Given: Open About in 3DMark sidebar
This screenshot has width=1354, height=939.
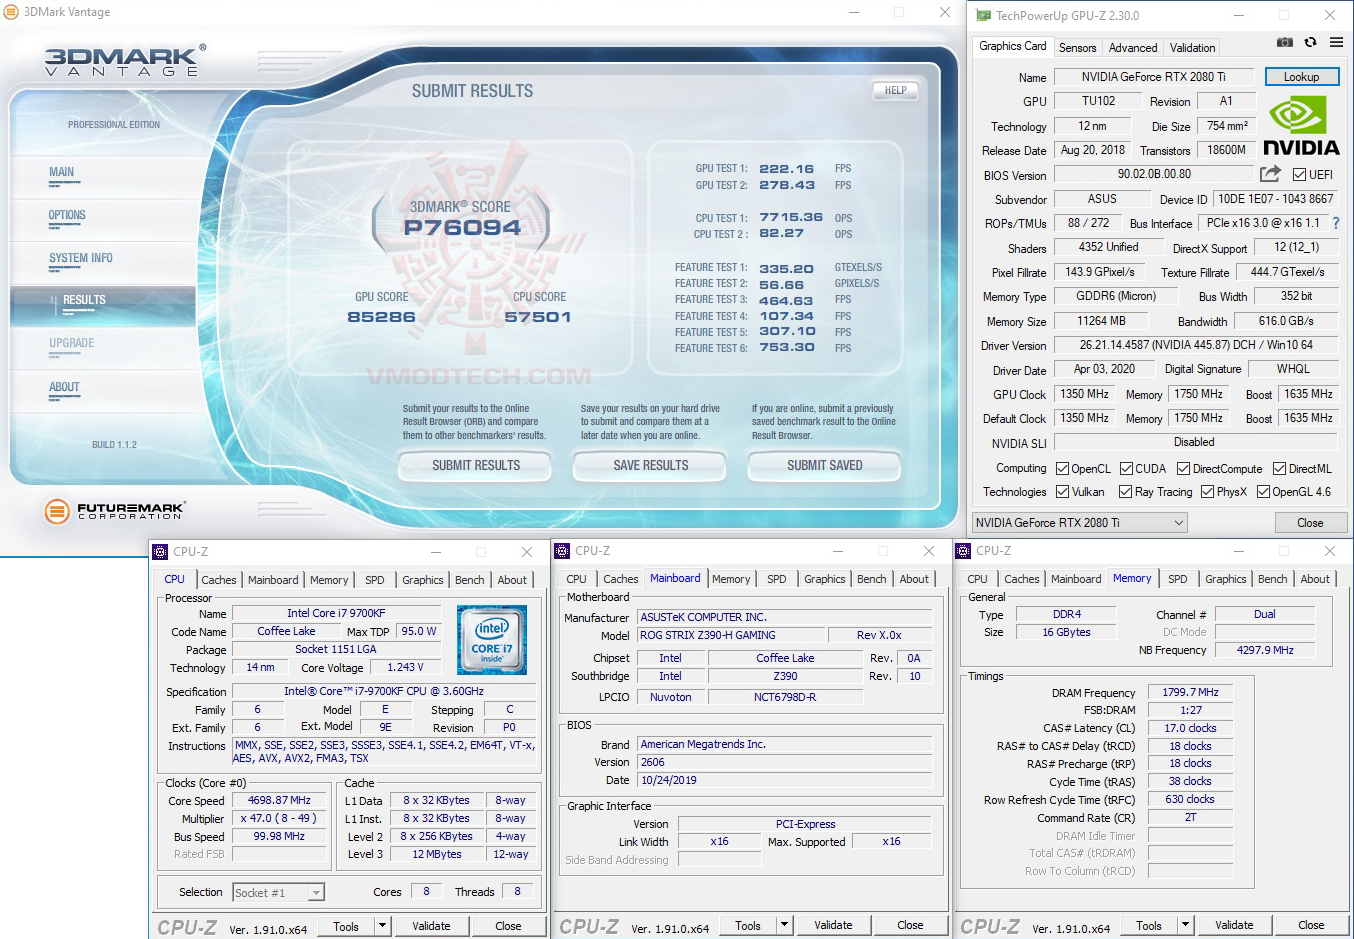Looking at the screenshot, I should 64,388.
